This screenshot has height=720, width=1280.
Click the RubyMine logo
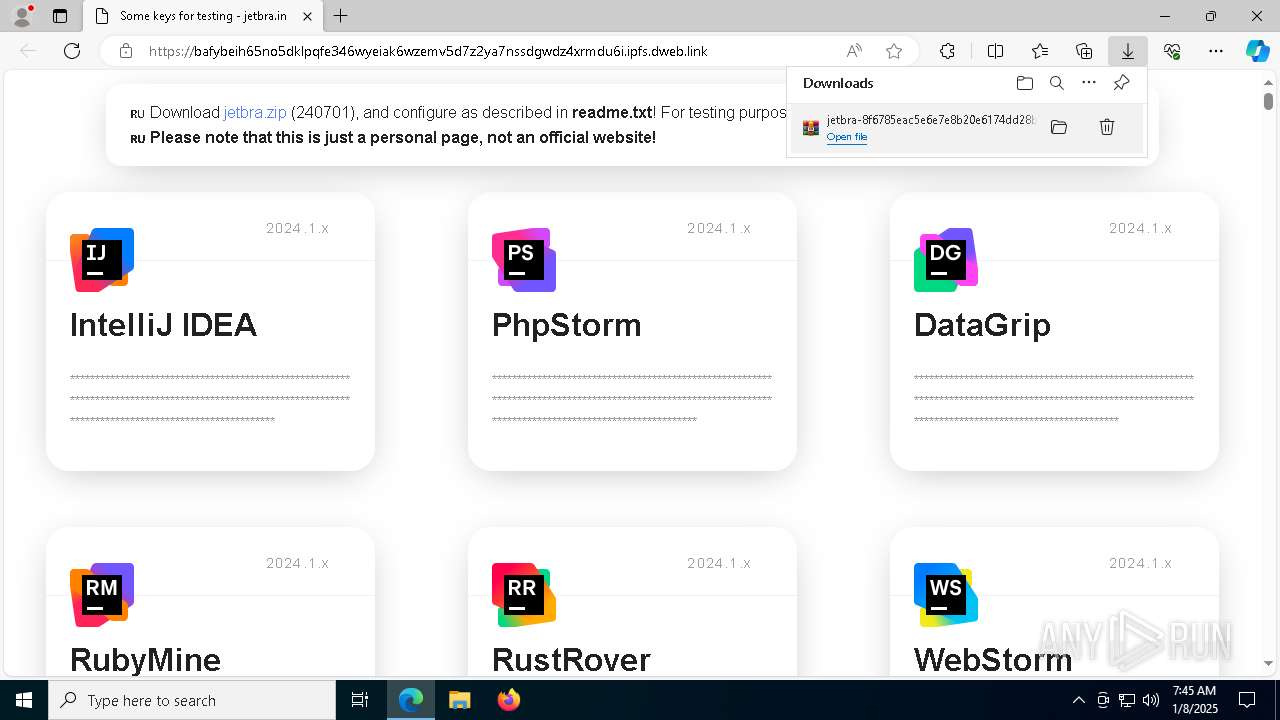[x=102, y=595]
